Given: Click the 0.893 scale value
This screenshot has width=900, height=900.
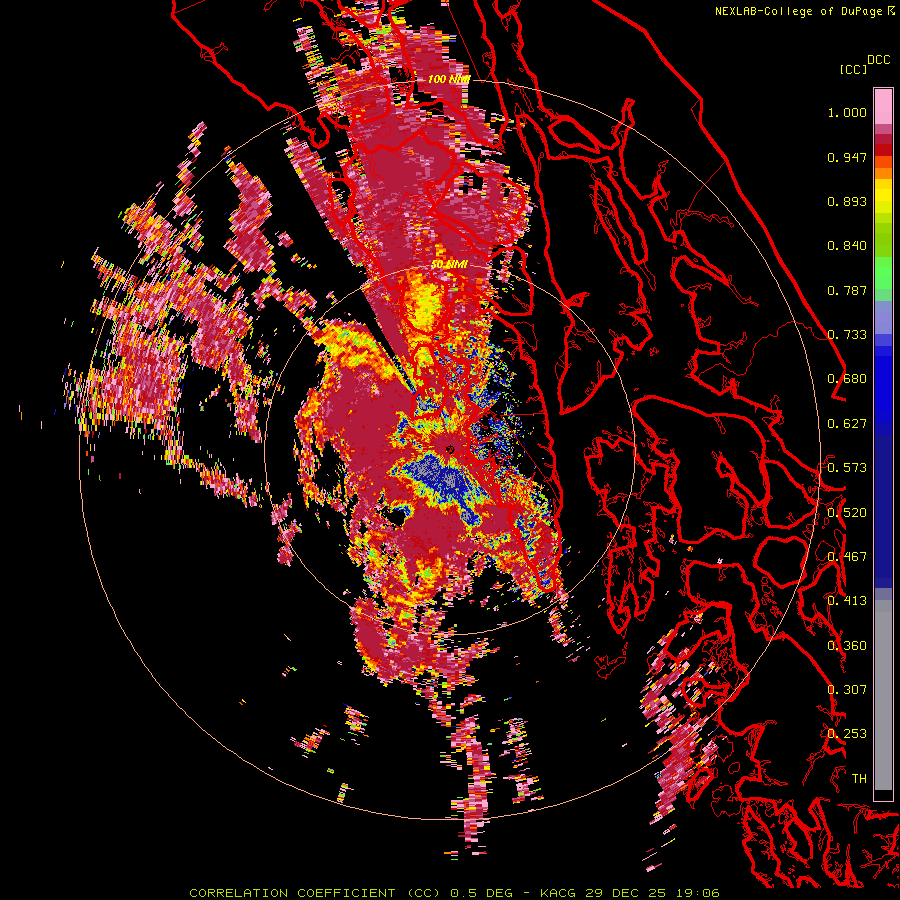Looking at the screenshot, I should [847, 201].
